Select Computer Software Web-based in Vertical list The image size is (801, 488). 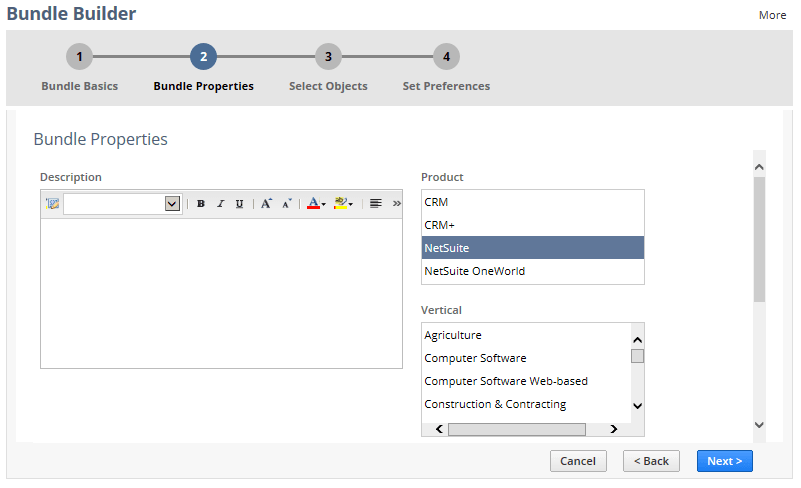(526, 381)
